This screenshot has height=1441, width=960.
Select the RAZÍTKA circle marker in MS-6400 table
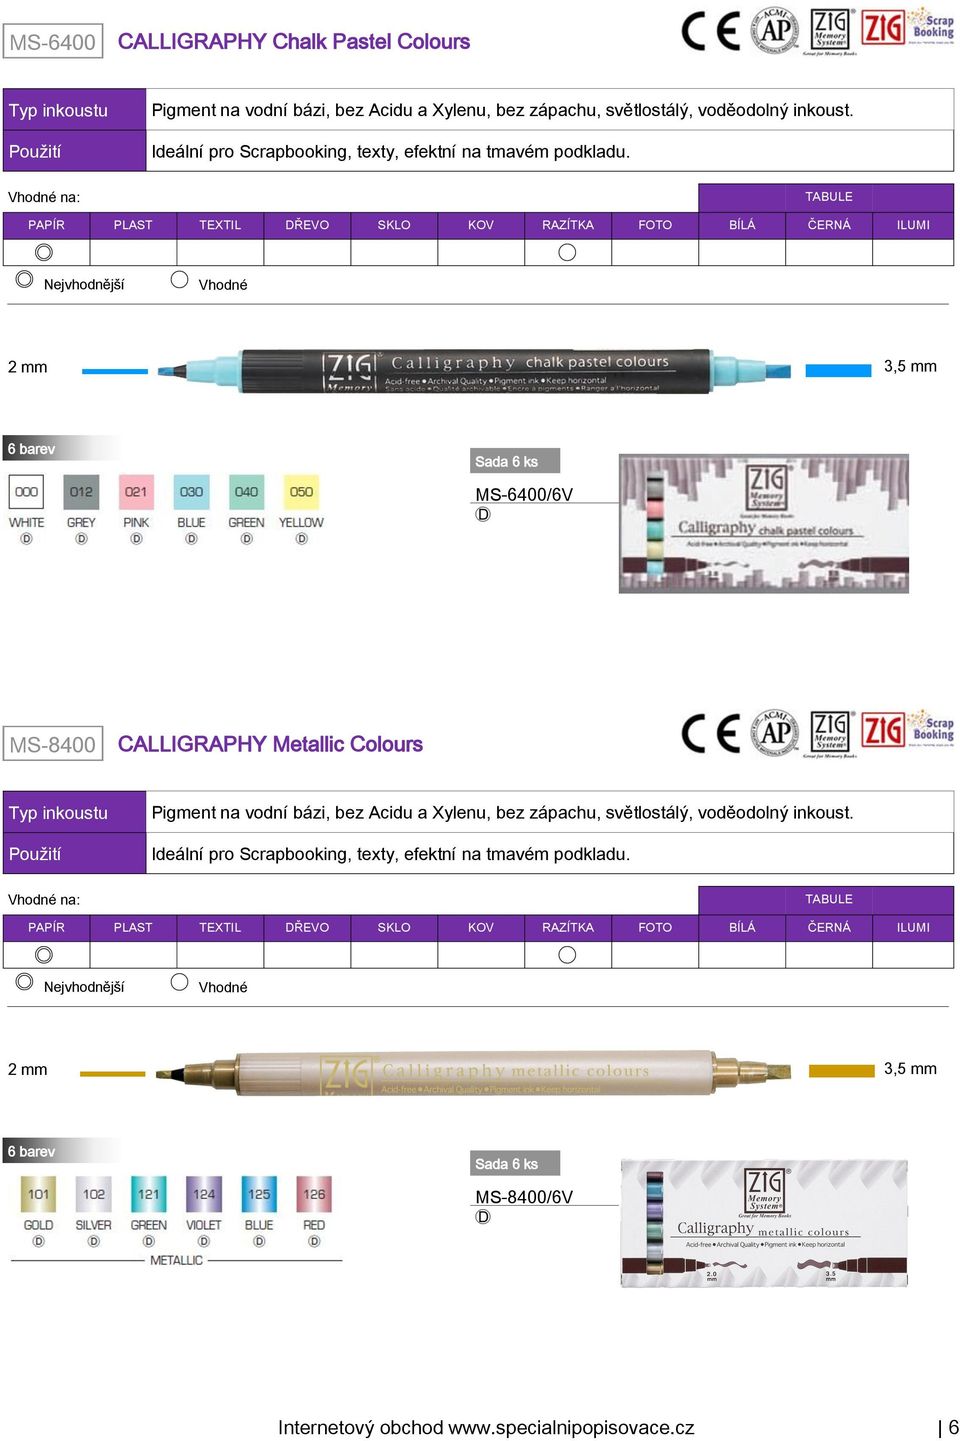[567, 252]
